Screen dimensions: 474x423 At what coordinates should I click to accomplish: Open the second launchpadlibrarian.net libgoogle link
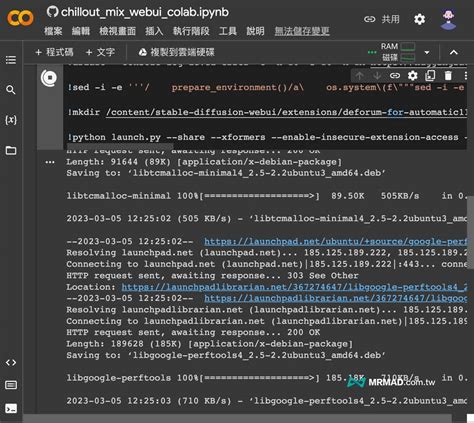coord(335,298)
